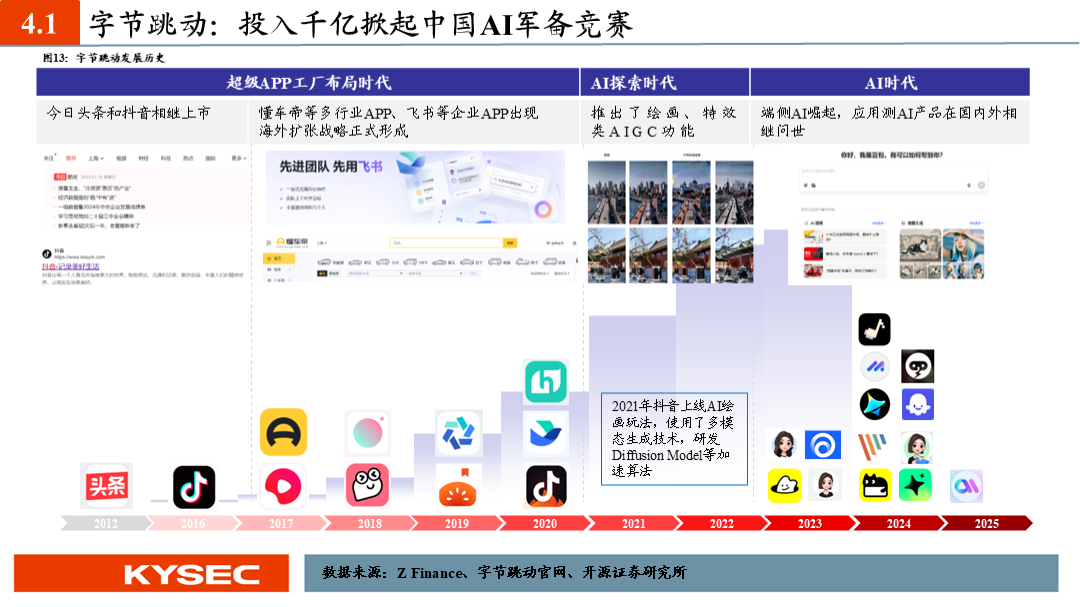Image resolution: width=1080 pixels, height=607 pixels.
Task: Select the 图13: 字节跳动发展历史 caption
Action: (x=104, y=58)
